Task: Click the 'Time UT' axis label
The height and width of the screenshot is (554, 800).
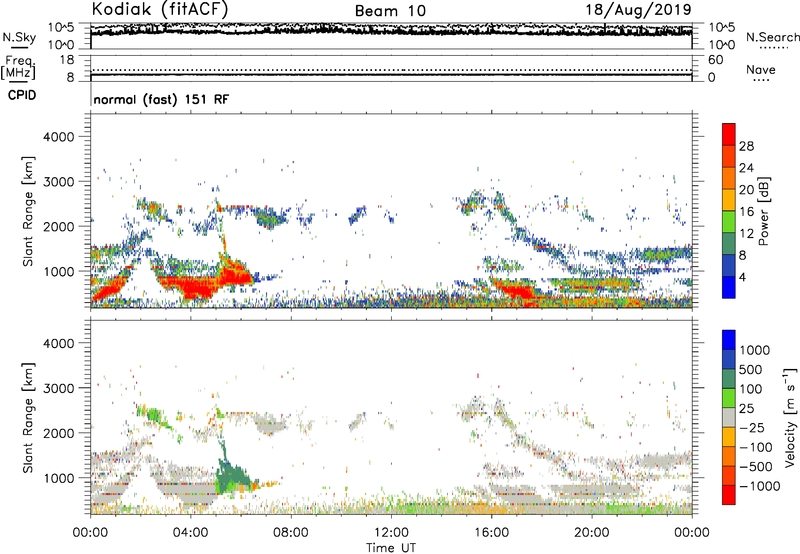Action: (391, 548)
